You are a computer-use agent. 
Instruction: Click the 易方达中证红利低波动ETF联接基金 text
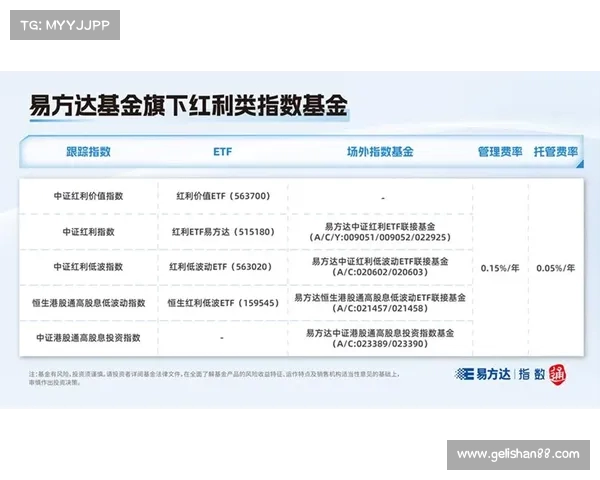coord(380,261)
